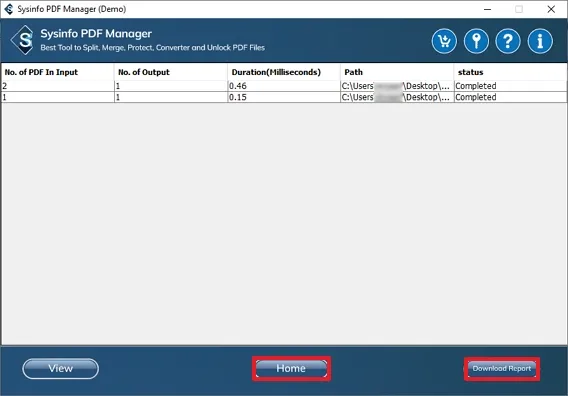Click the Path cell in the 0.46 row
The width and height of the screenshot is (568, 396).
pyautogui.click(x=397, y=86)
